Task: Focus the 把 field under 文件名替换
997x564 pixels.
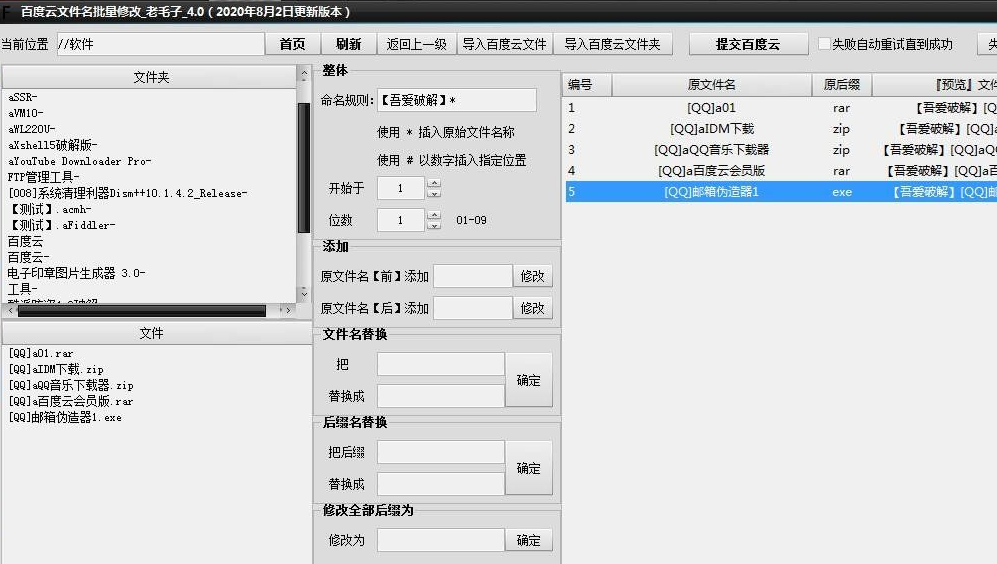Action: pyautogui.click(x=441, y=364)
